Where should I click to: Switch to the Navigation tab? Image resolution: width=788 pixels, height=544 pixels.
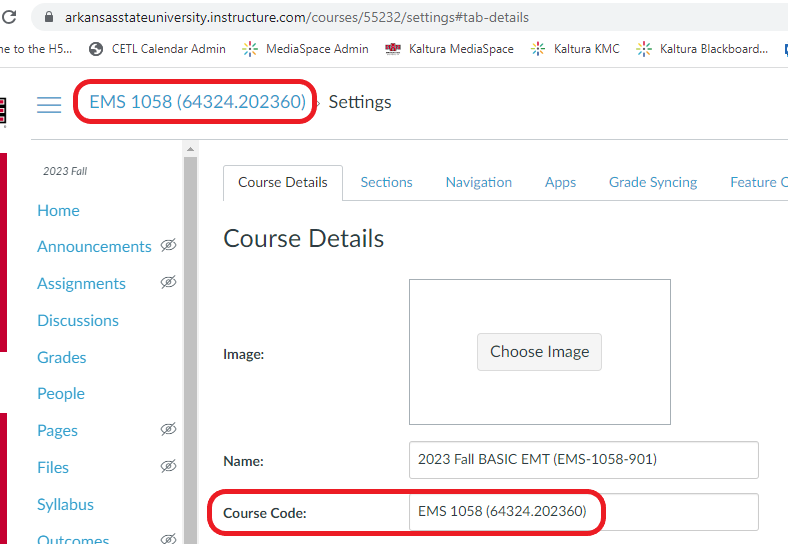coord(479,183)
